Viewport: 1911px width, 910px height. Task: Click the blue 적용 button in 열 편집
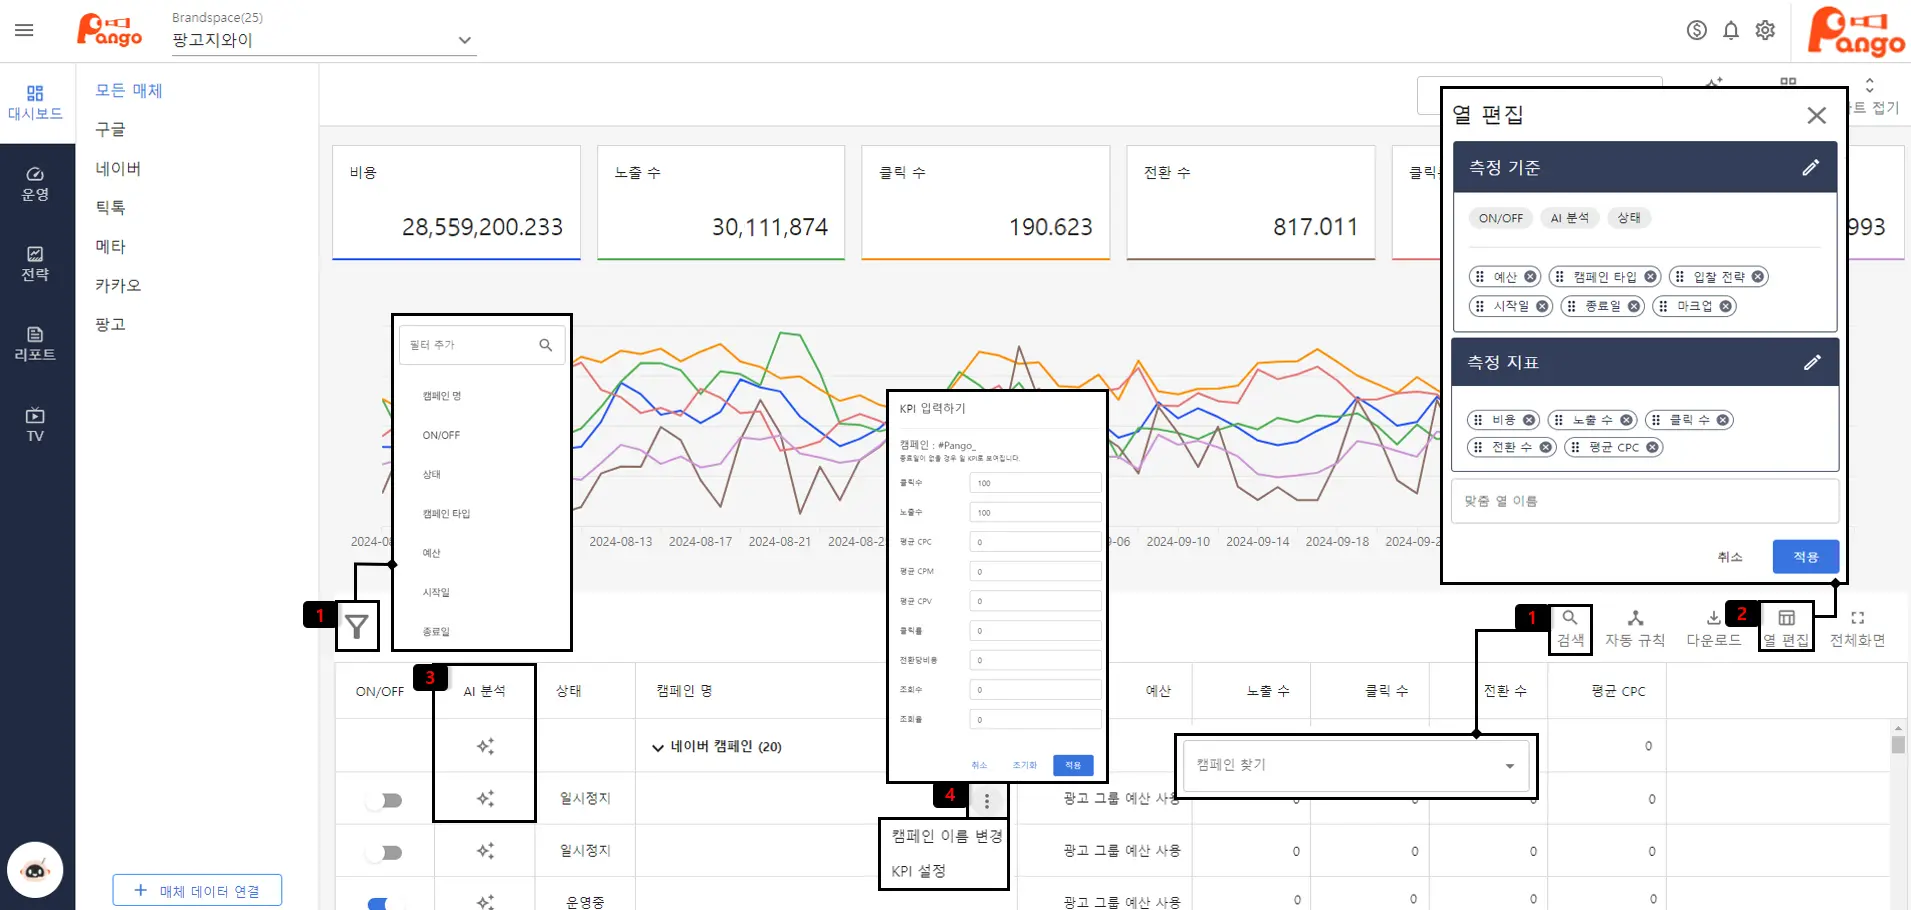[1804, 557]
